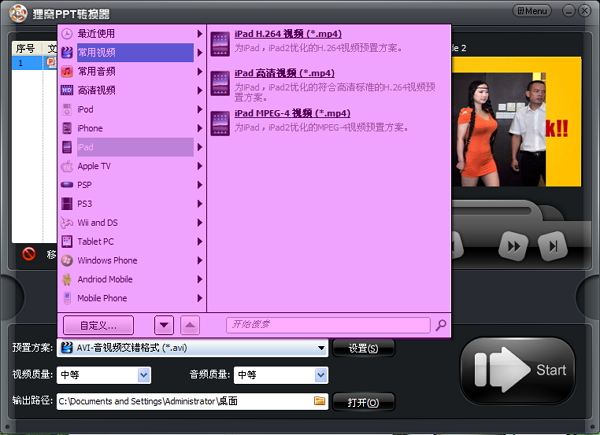Click the iPad 高清视频 preset icon
Screen dimensions: 600x435
[220, 83]
